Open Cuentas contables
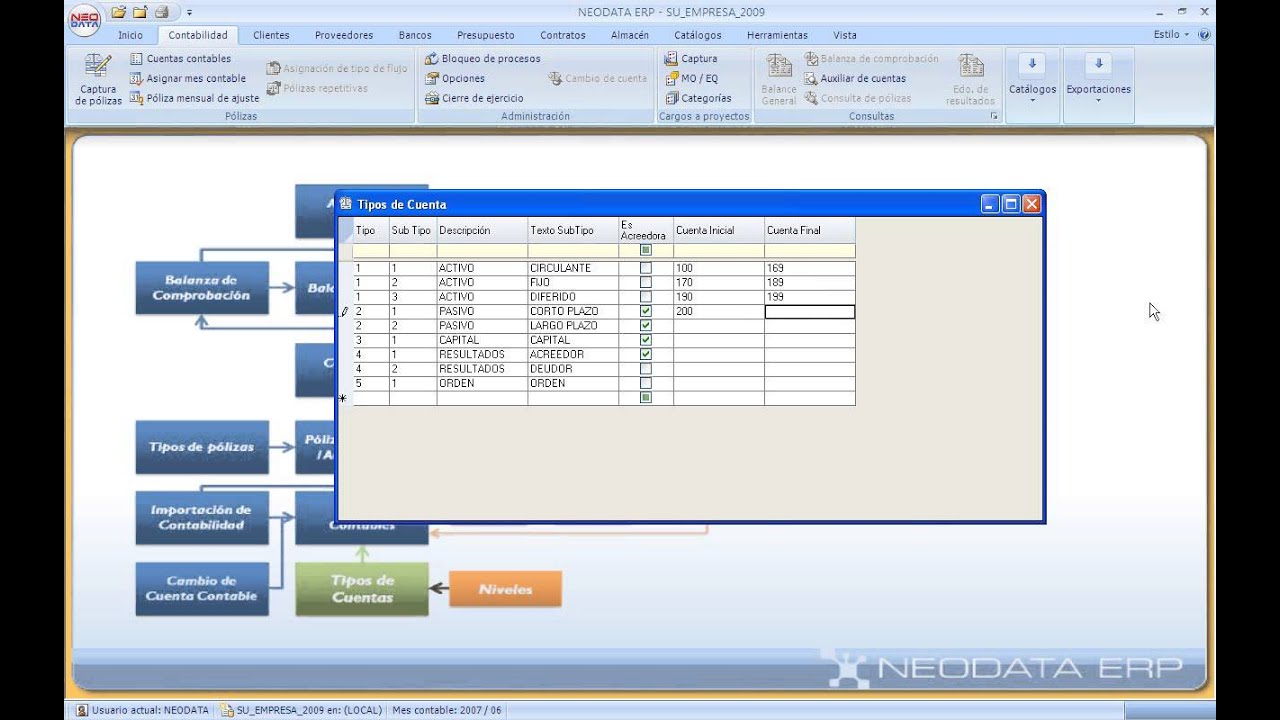This screenshot has height=720, width=1280. 181,59
